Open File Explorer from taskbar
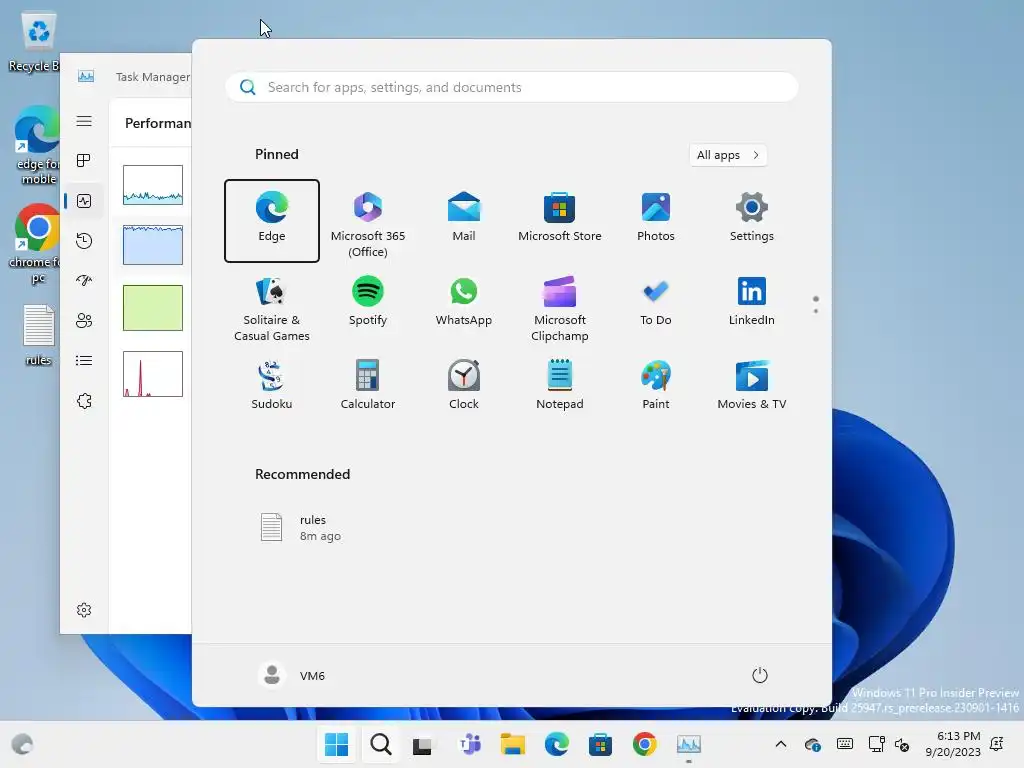 [x=513, y=744]
